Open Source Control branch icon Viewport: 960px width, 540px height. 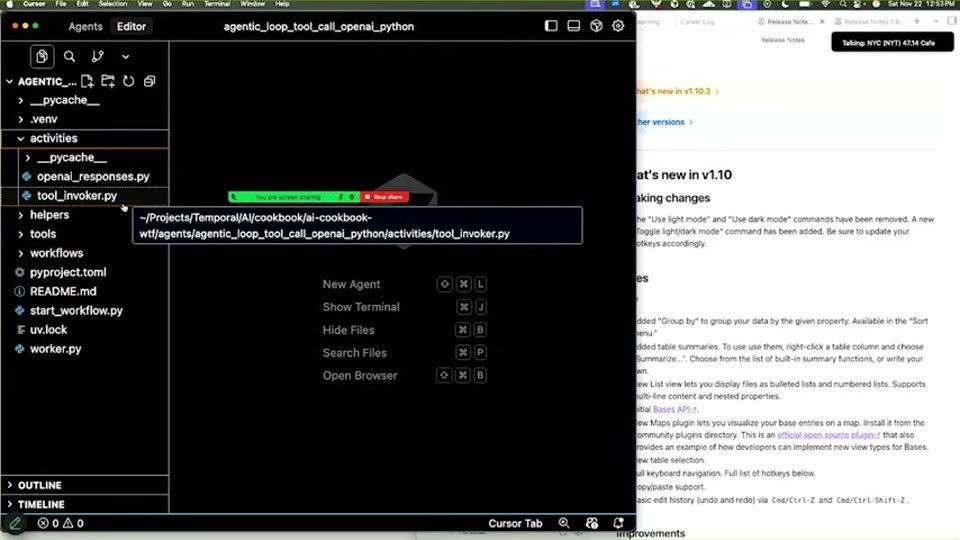coord(97,56)
